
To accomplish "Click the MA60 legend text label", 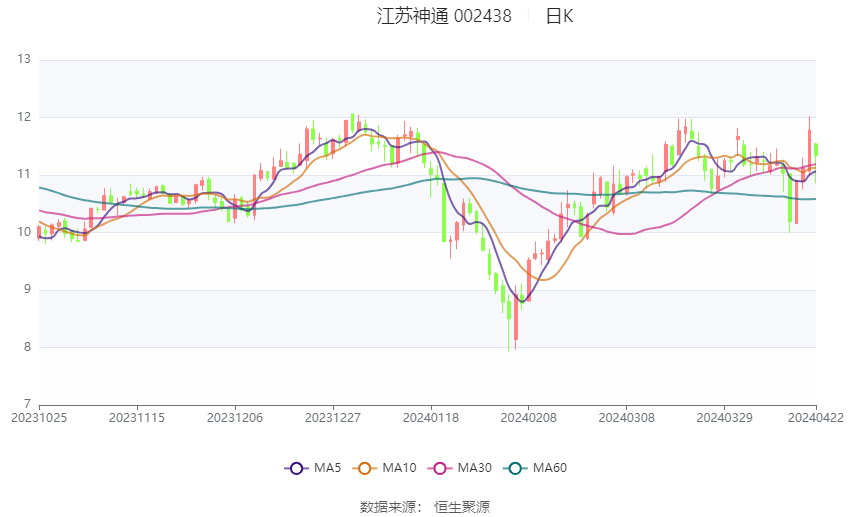I will [x=550, y=468].
